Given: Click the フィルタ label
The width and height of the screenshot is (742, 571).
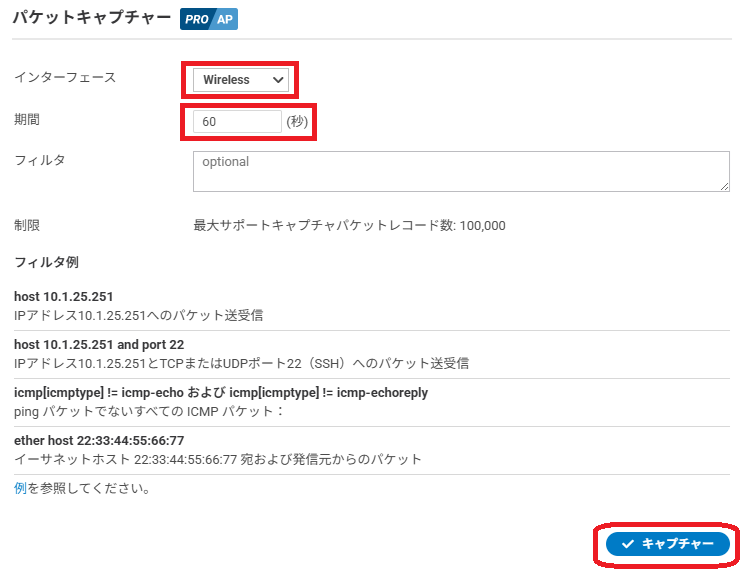Looking at the screenshot, I should (40, 160).
